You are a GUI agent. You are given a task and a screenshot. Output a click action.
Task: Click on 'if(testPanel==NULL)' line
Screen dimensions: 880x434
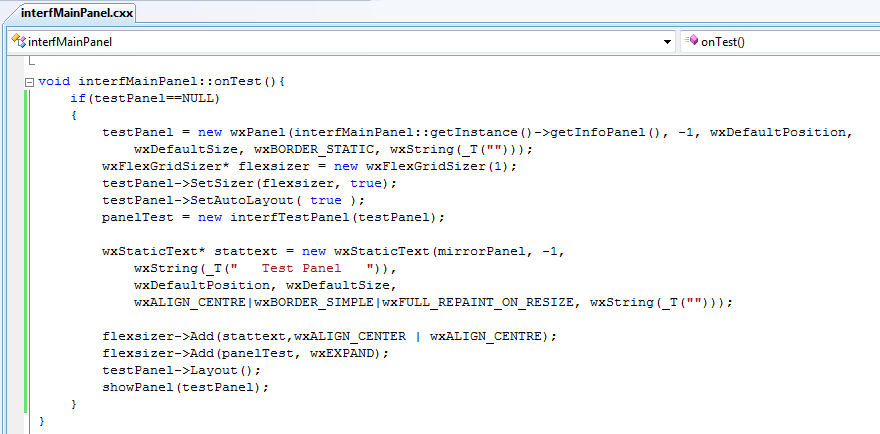click(x=145, y=99)
